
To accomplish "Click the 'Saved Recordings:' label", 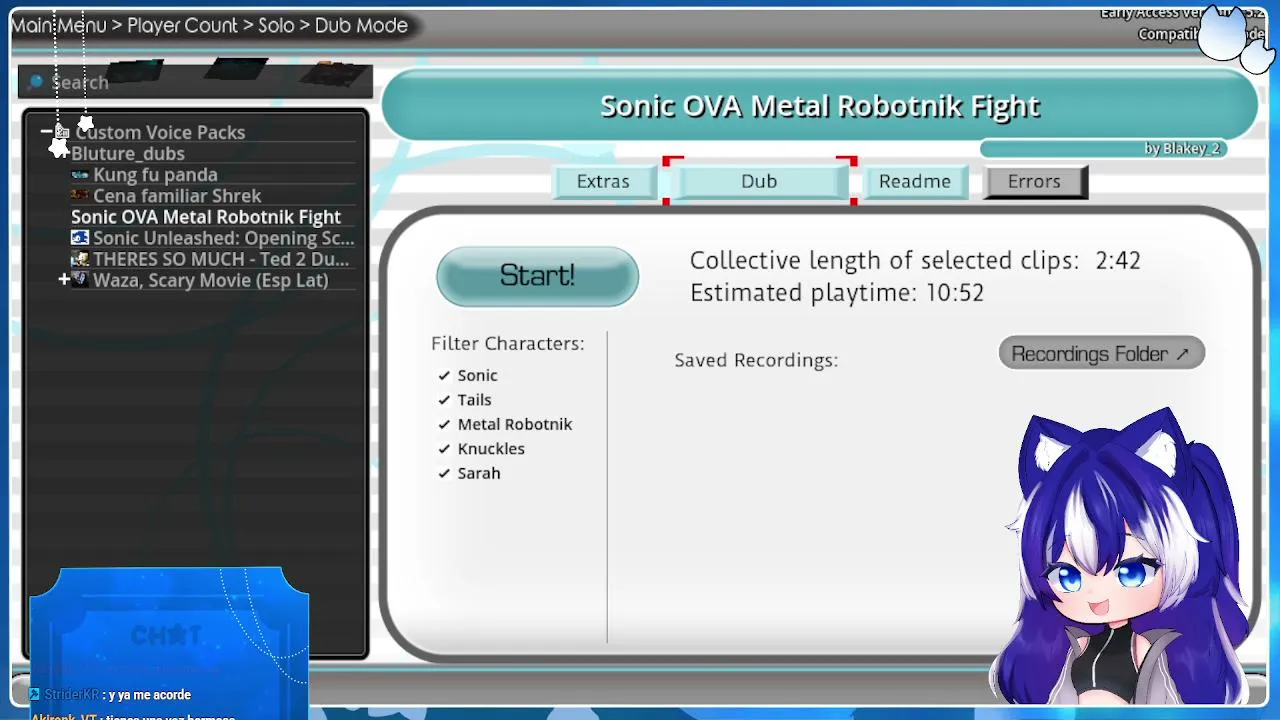I will click(x=756, y=360).
